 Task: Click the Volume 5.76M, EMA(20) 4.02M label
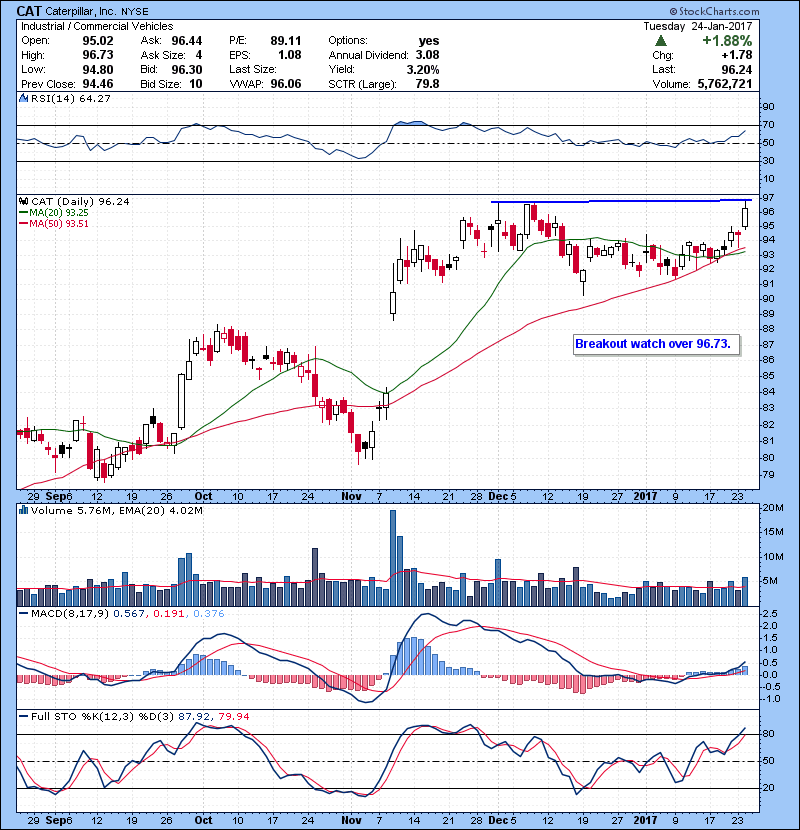tap(116, 511)
